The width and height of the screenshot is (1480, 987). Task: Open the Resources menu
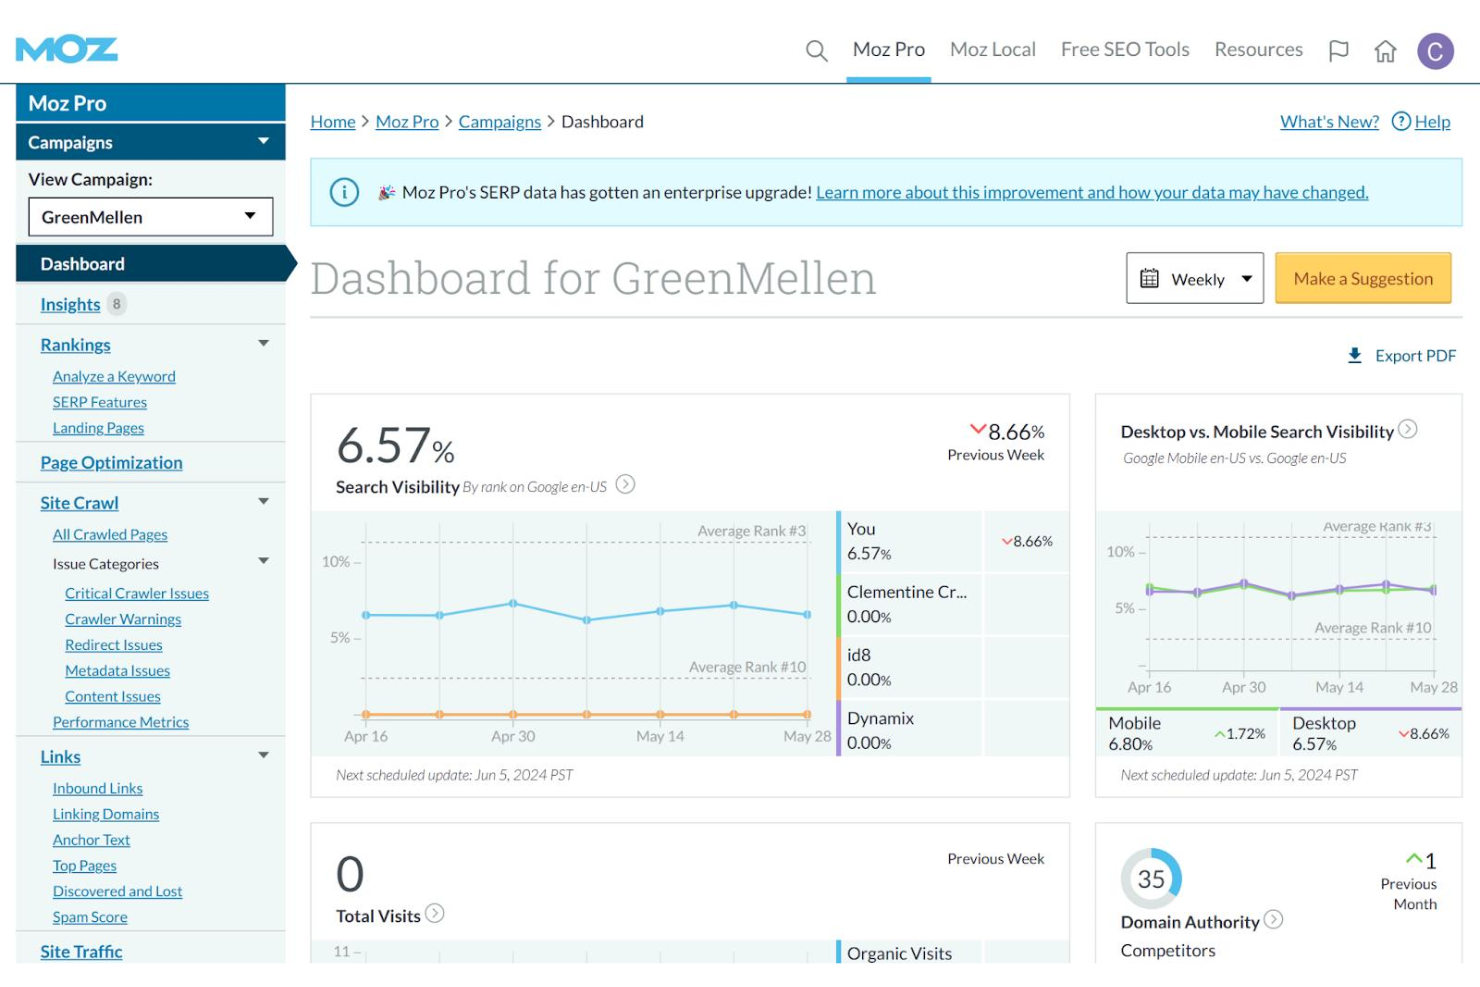point(1258,50)
